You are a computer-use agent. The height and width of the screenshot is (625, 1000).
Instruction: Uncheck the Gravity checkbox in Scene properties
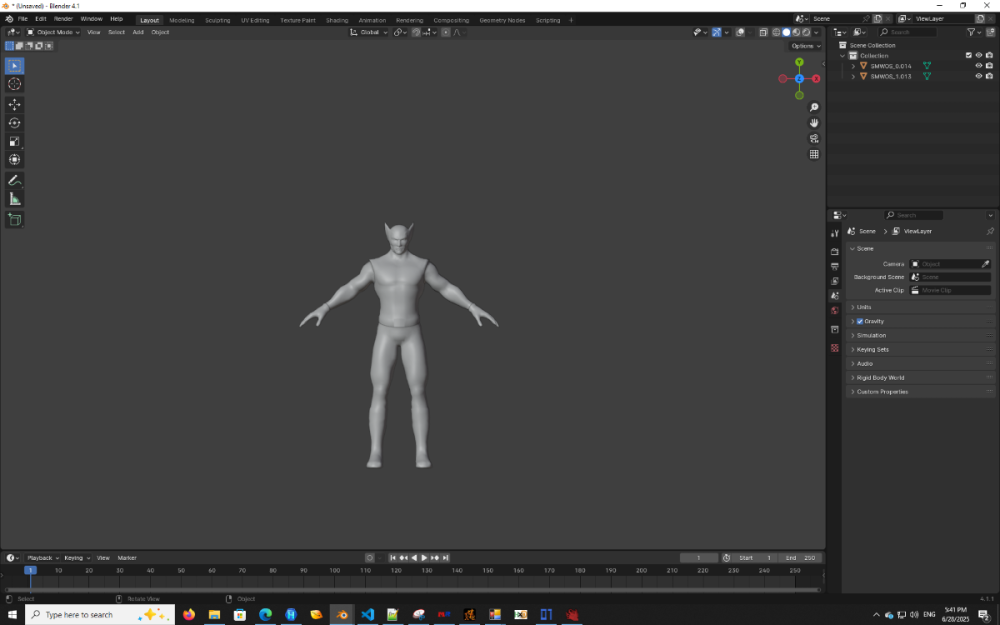(x=860, y=321)
